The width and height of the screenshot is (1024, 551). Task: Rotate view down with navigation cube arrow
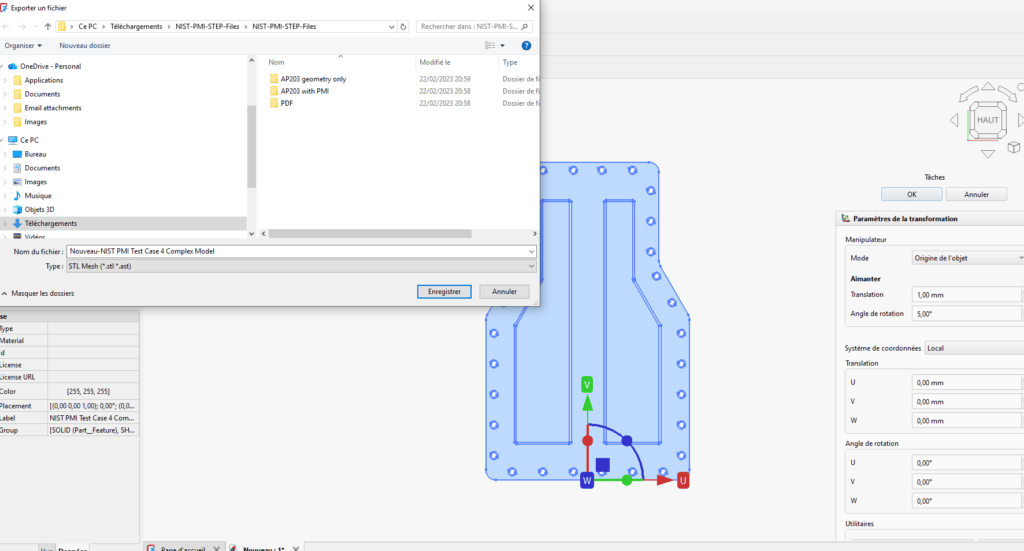988,154
